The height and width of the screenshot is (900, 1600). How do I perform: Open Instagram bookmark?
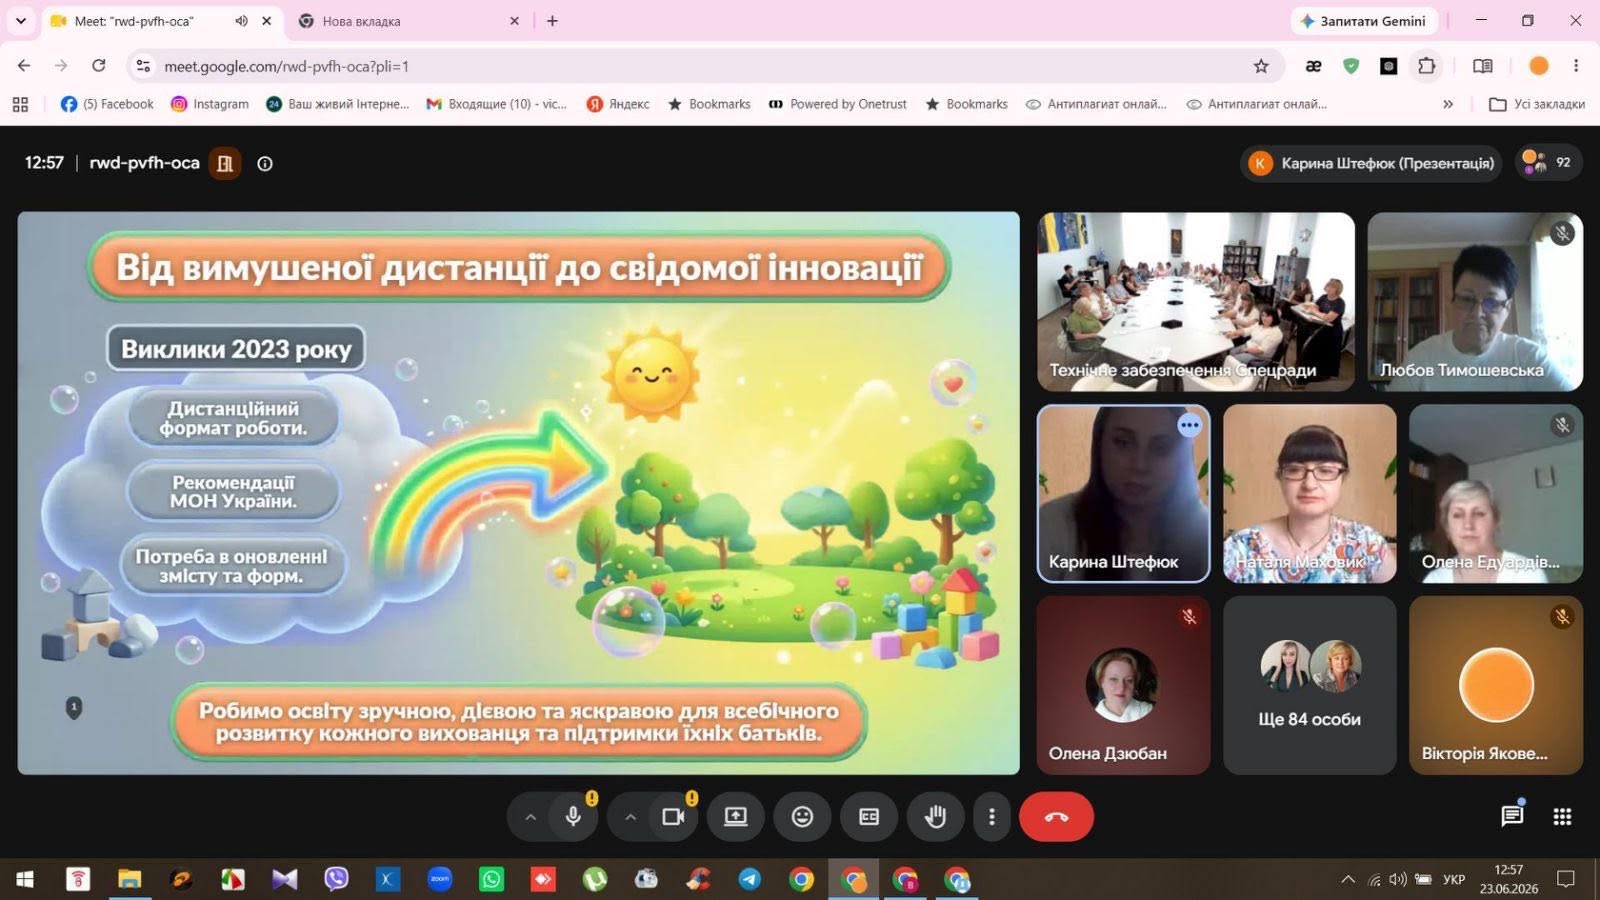(210, 104)
